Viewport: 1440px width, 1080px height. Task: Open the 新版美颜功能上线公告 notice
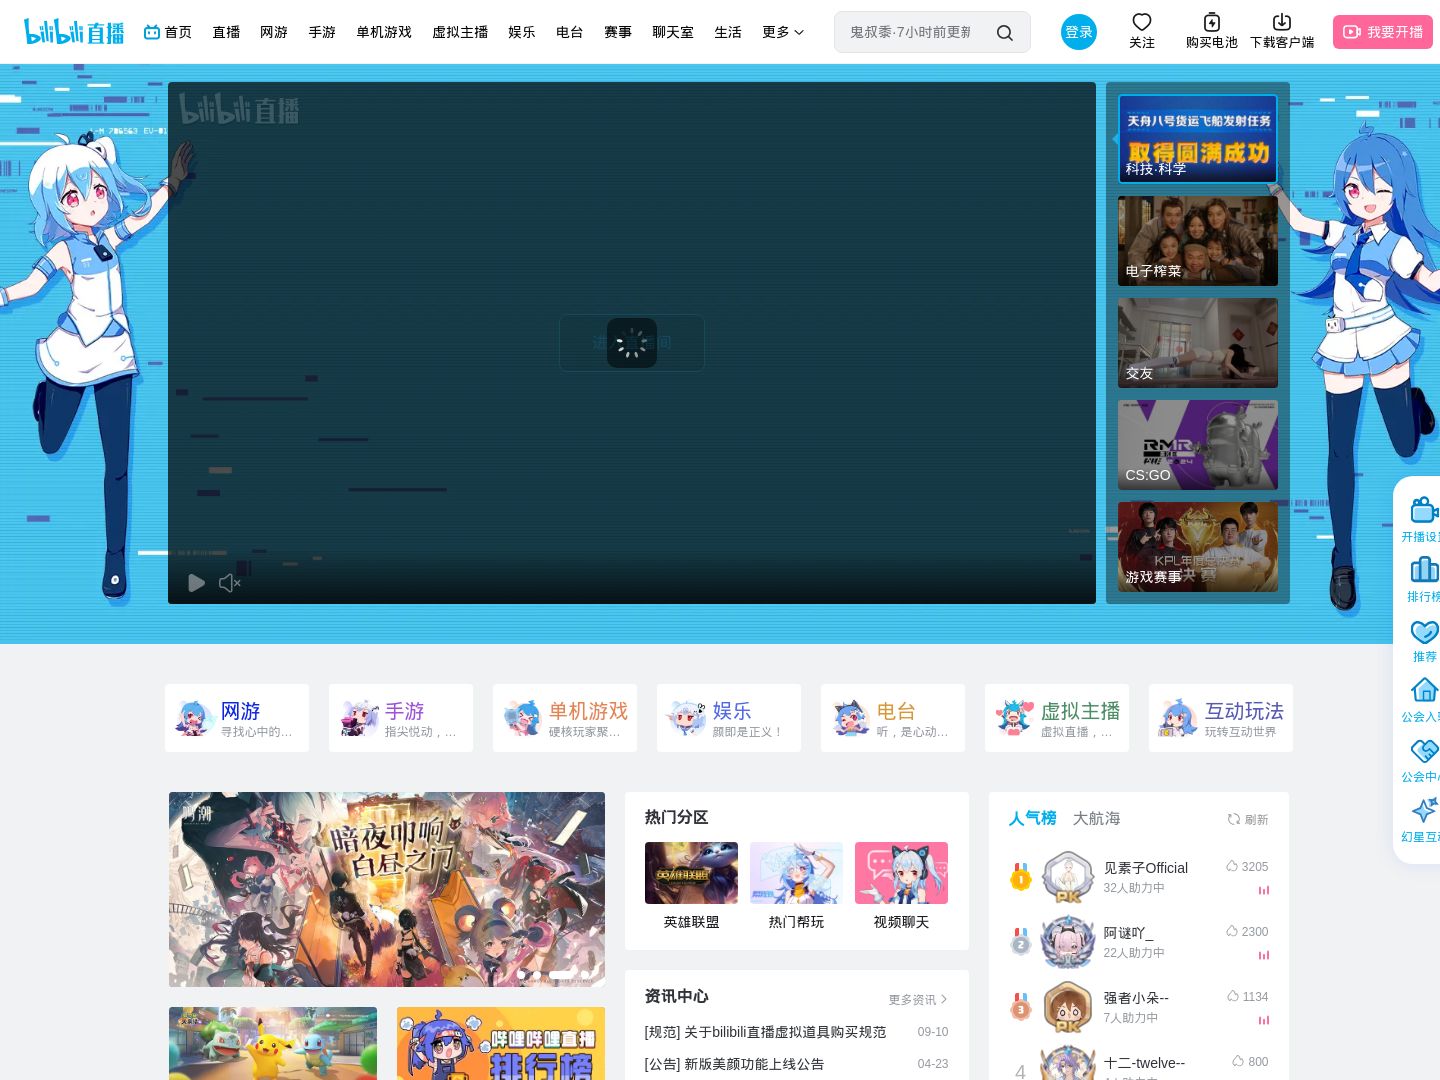pos(735,1064)
